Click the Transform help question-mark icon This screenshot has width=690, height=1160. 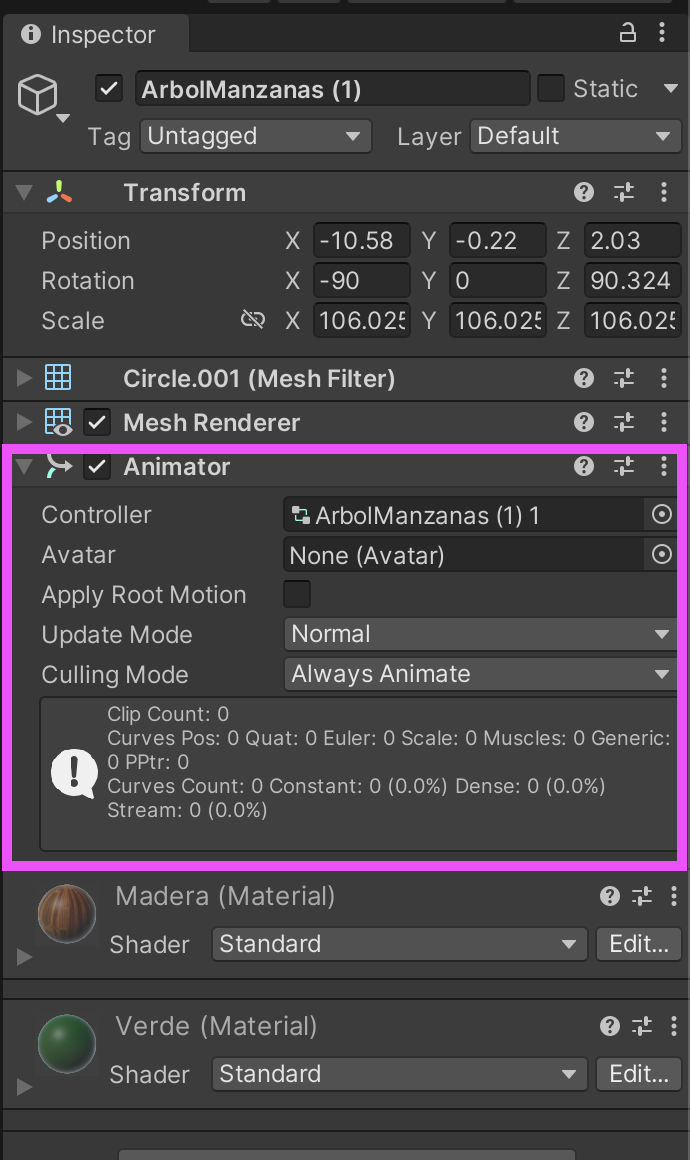584,193
